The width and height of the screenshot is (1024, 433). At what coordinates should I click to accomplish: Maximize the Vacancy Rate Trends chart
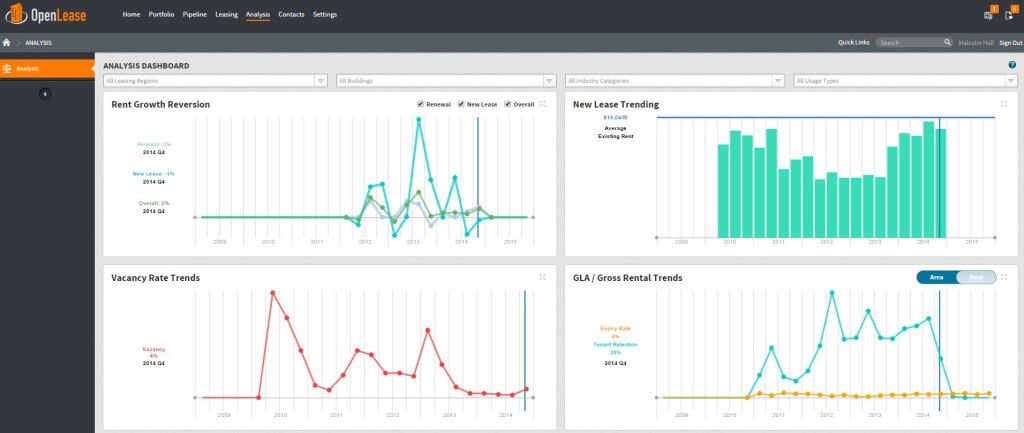[x=543, y=277]
